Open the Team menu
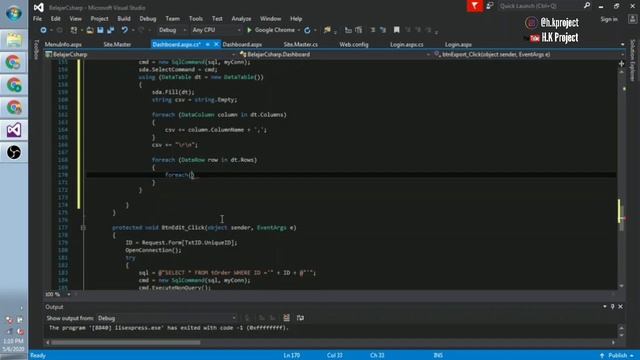 tap(172, 19)
